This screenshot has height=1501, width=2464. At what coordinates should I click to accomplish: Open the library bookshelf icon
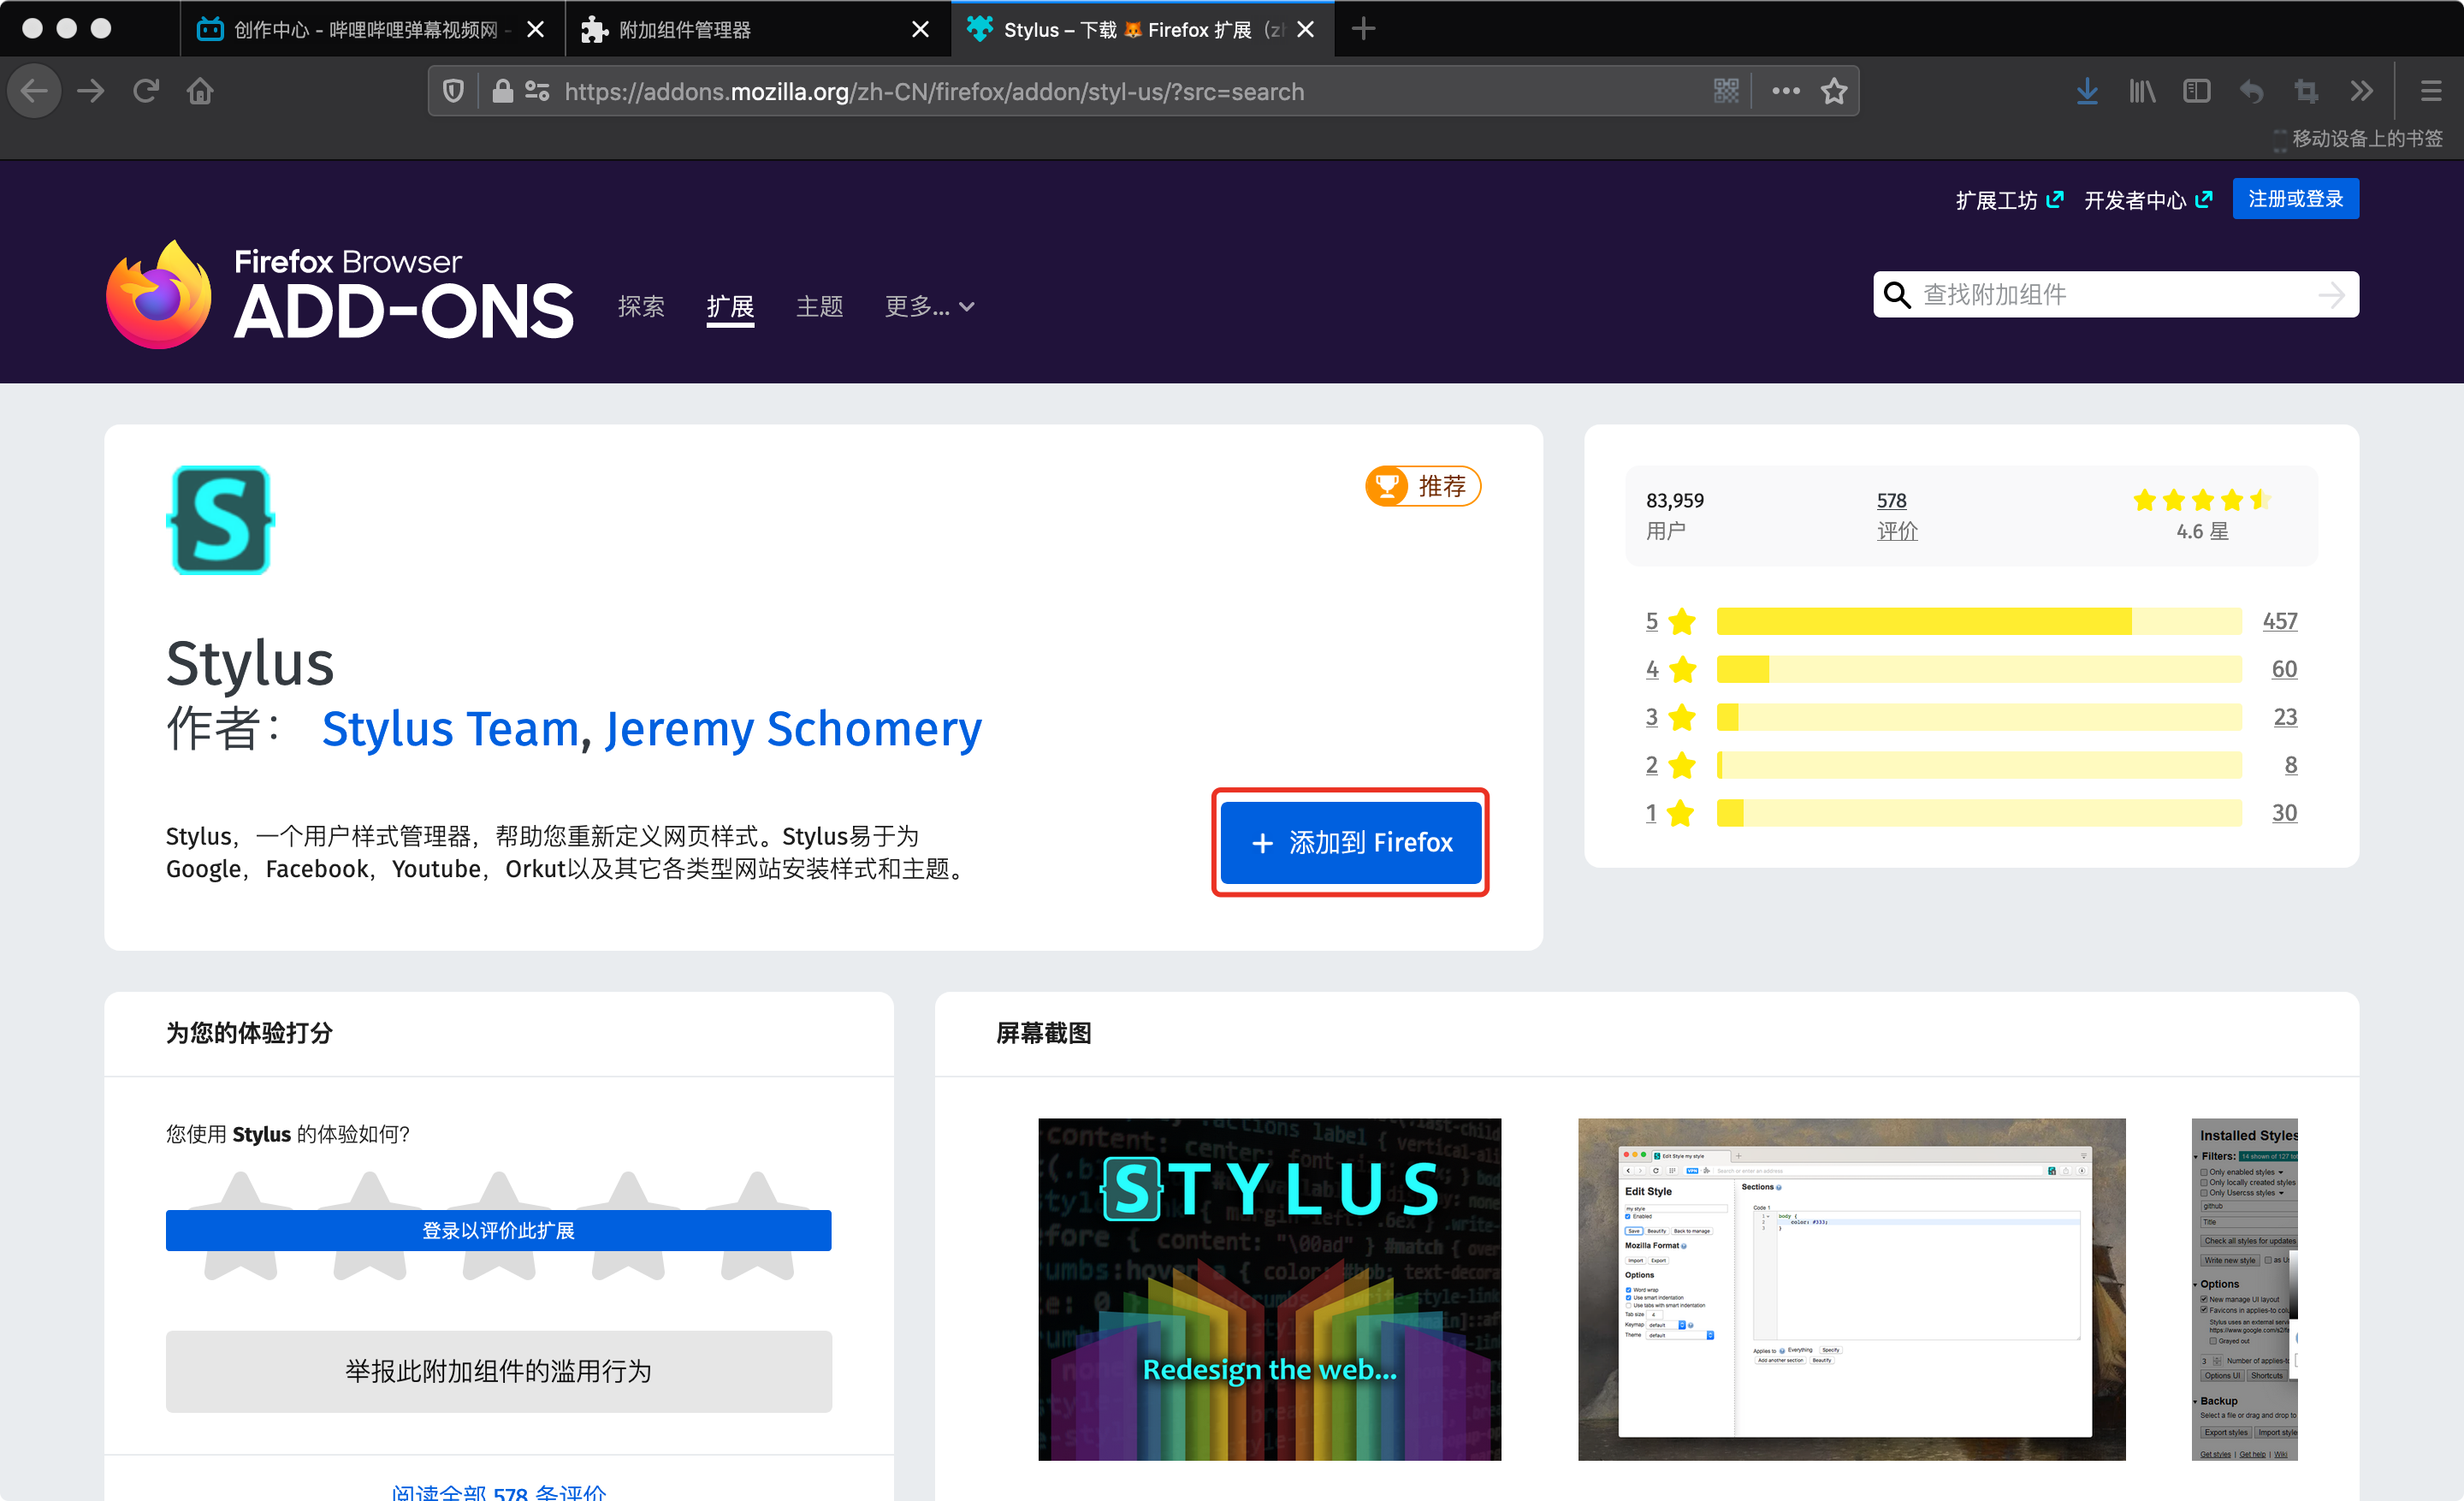click(2141, 91)
